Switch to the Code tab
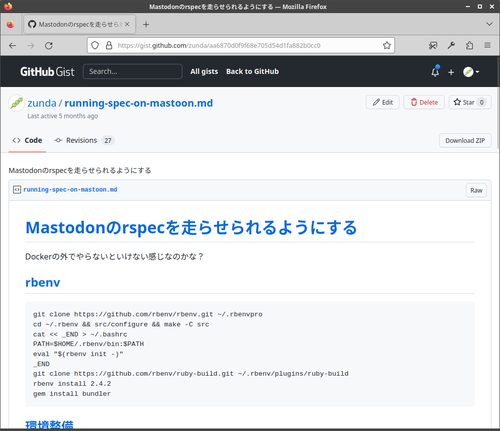The width and height of the screenshot is (500, 431). (x=27, y=140)
